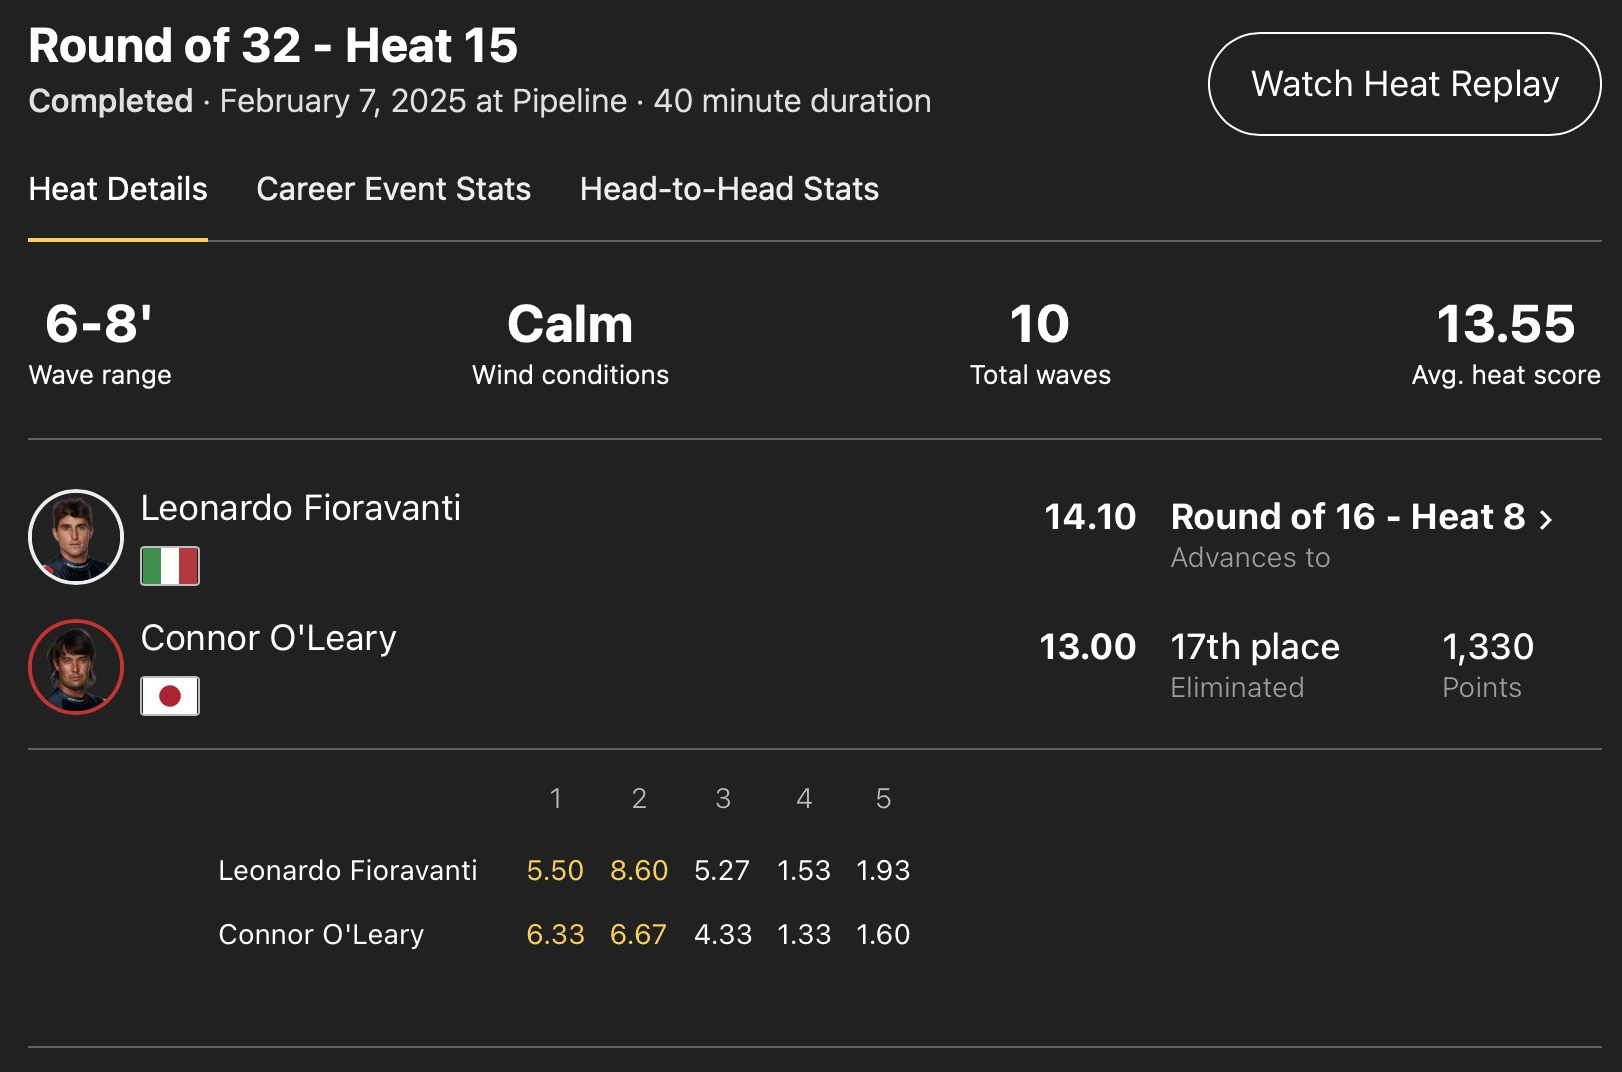Click O'Leary's 13.00 heat total

(1087, 647)
